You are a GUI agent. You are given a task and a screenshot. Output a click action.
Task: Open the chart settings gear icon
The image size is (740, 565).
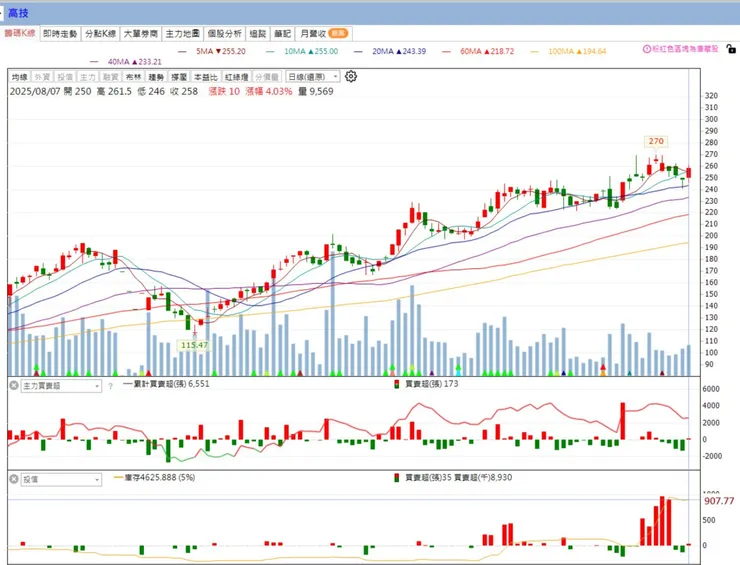click(351, 76)
